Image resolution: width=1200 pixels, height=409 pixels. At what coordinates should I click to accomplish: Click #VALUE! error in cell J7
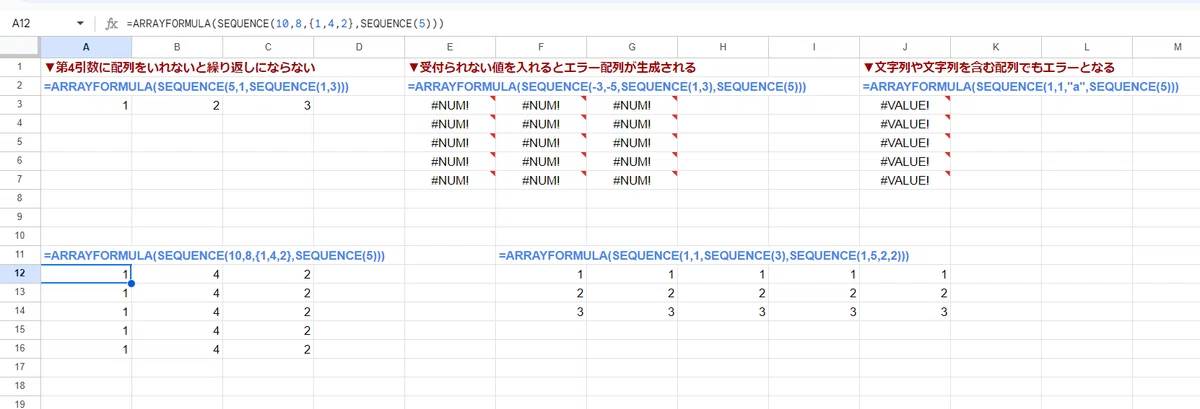(905, 180)
